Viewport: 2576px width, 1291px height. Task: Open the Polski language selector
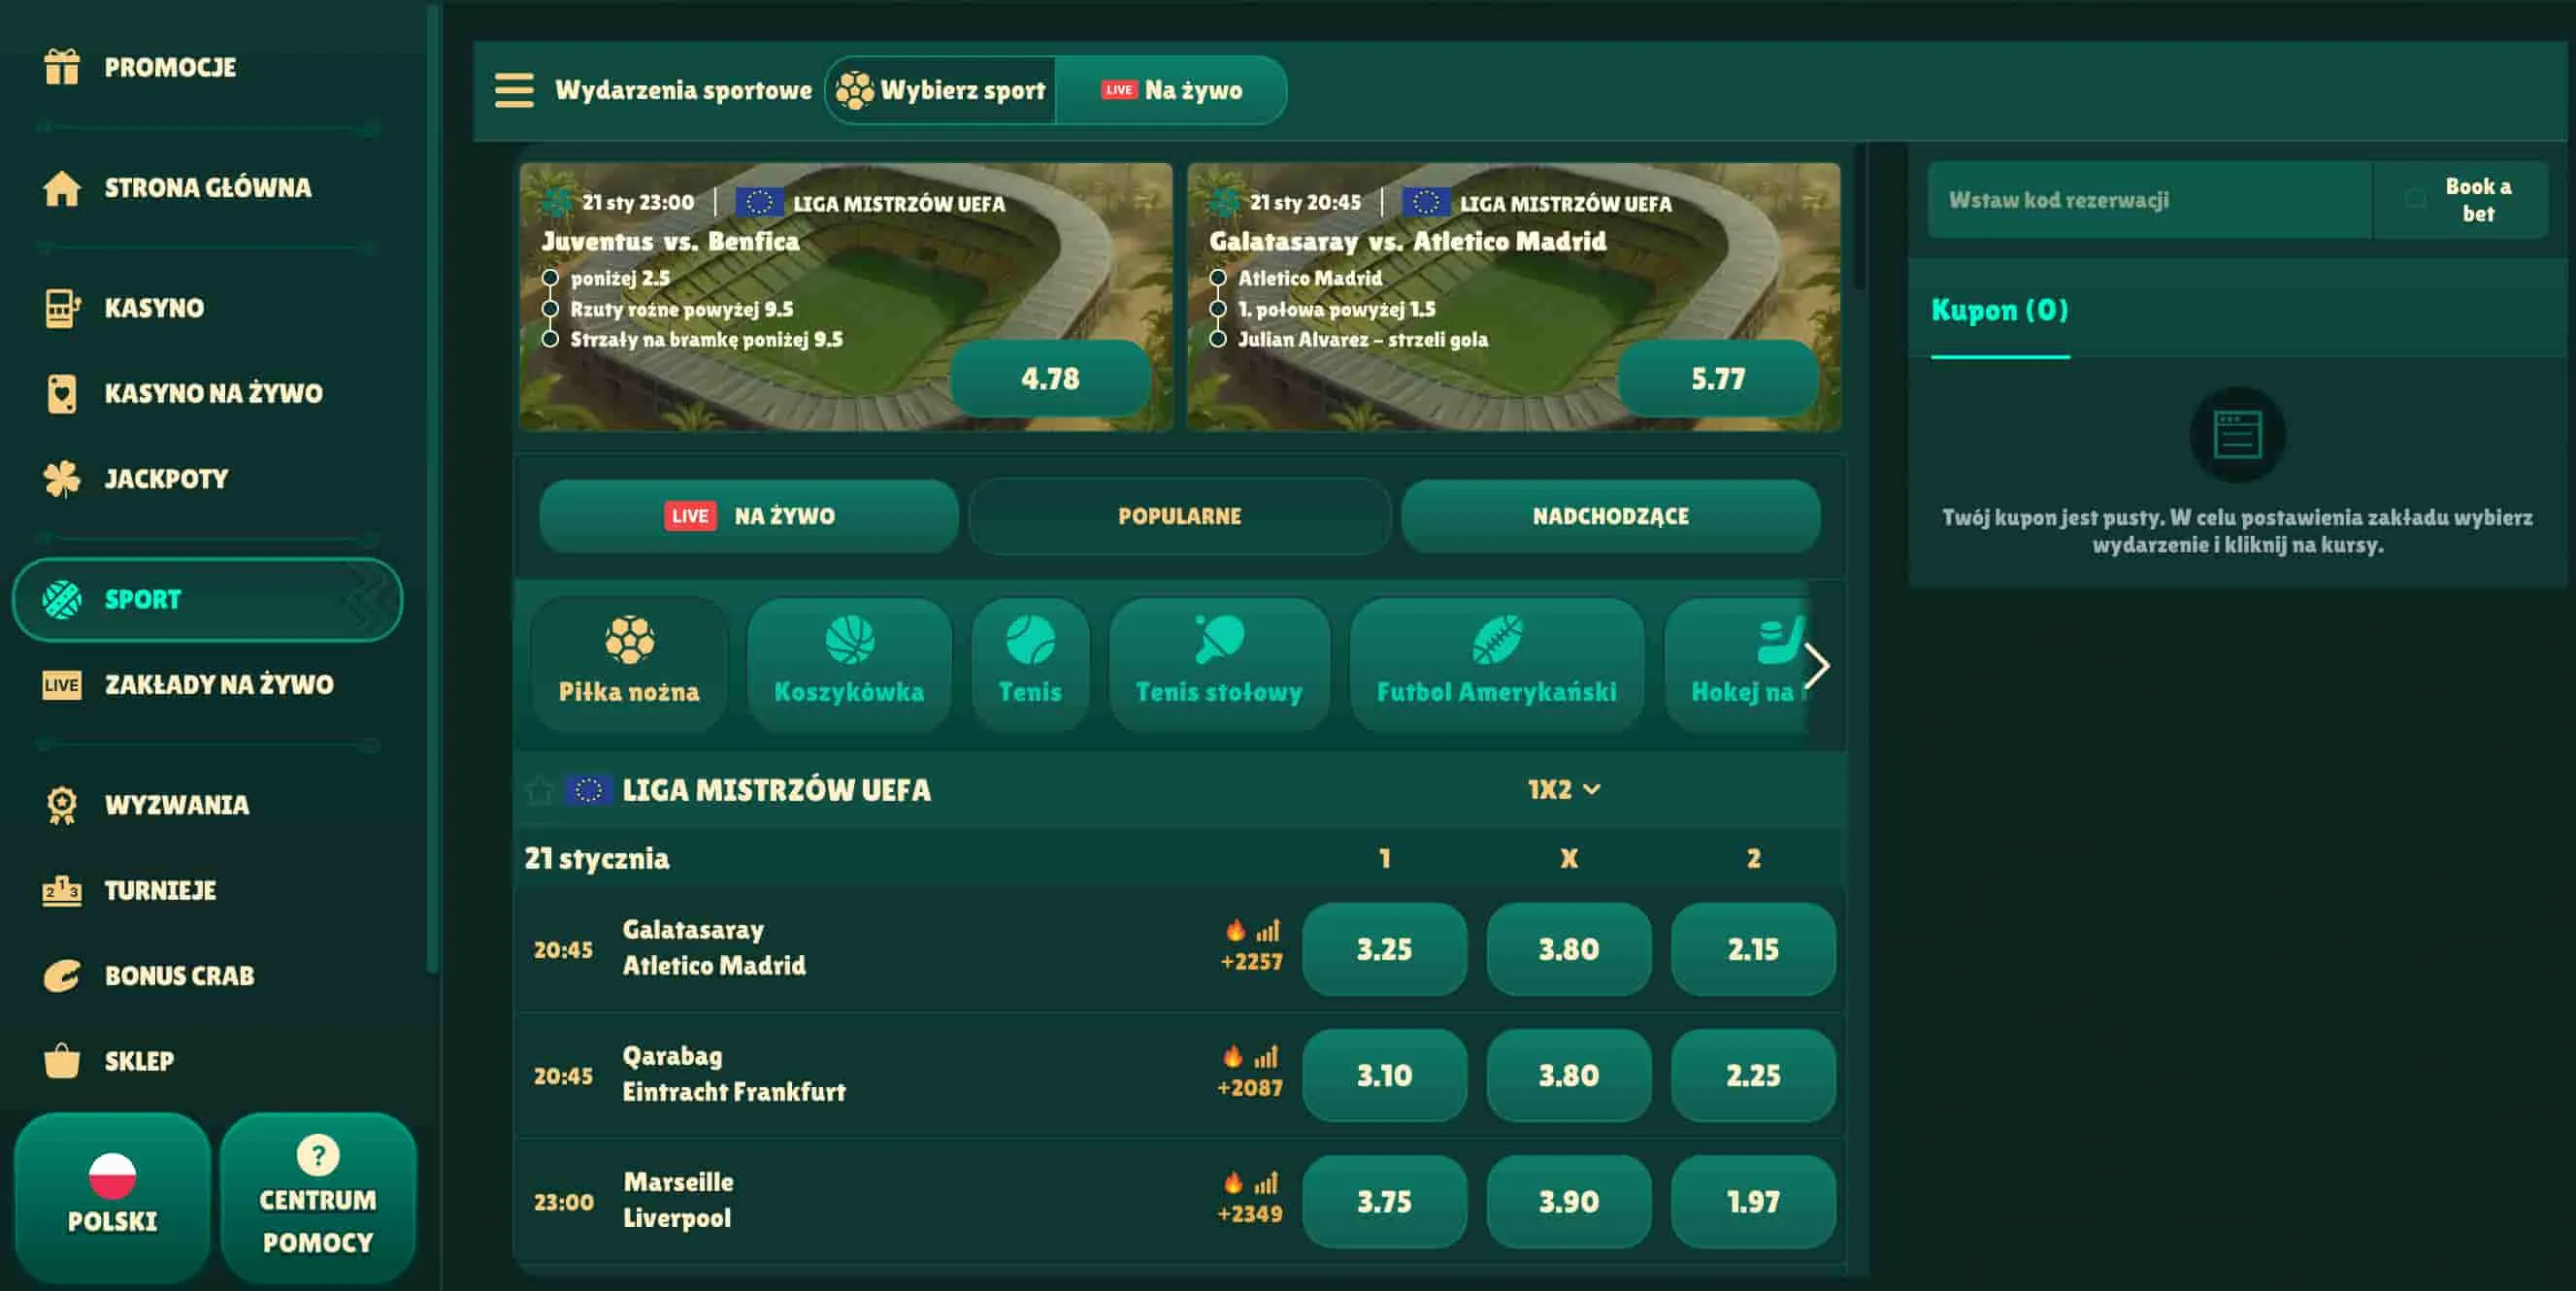click(112, 1196)
